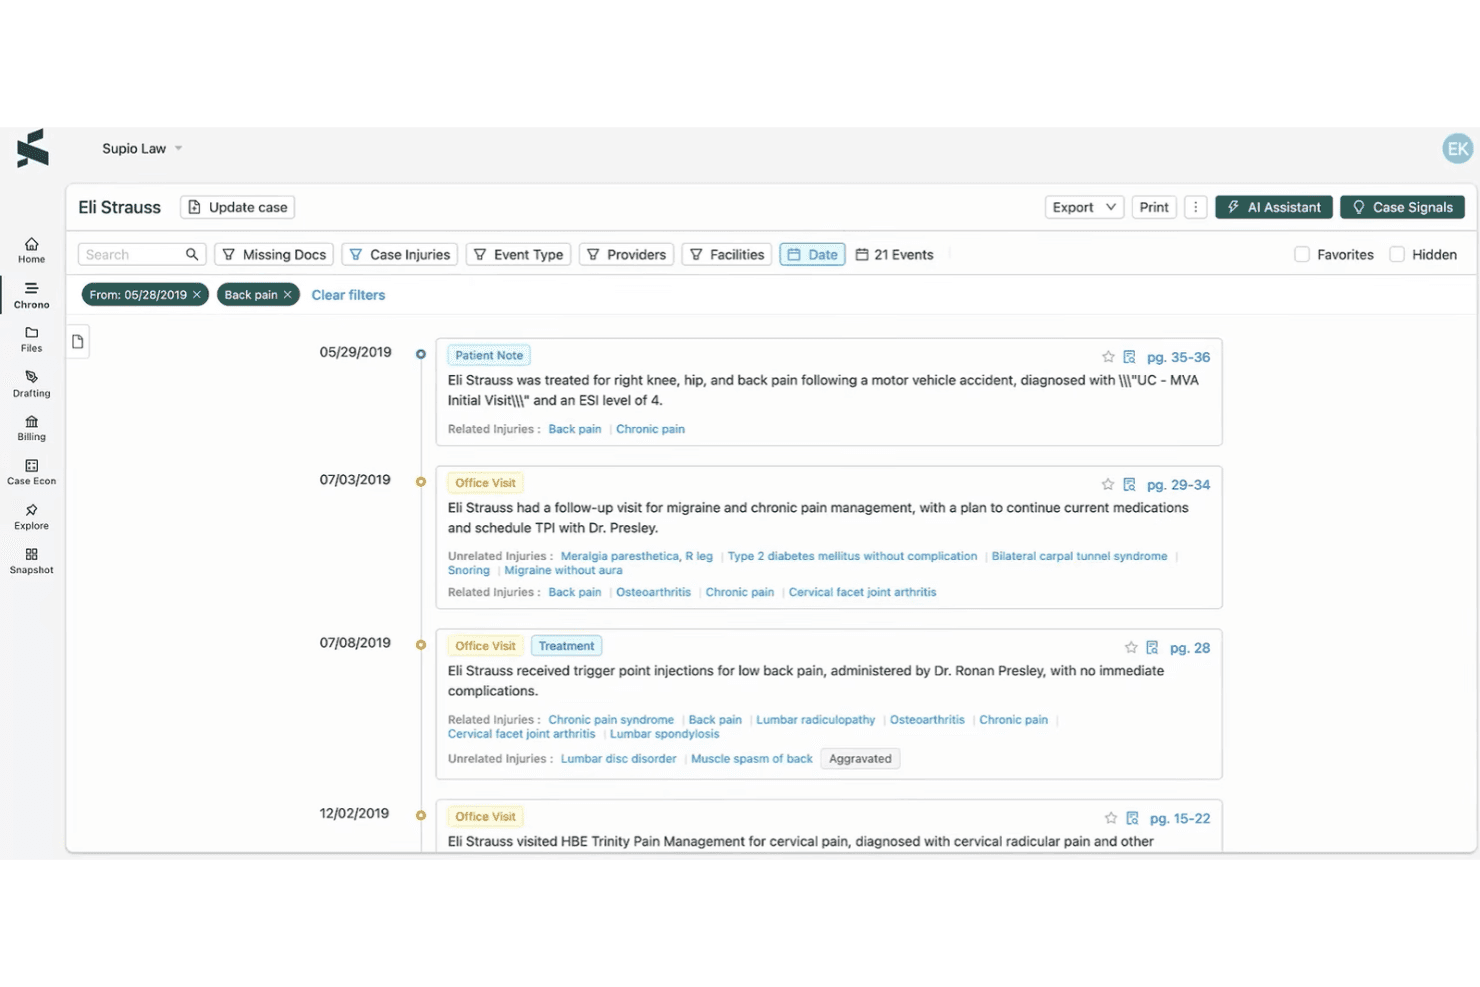The width and height of the screenshot is (1480, 987).
Task: Open the Case Econ section
Action: click(x=31, y=472)
